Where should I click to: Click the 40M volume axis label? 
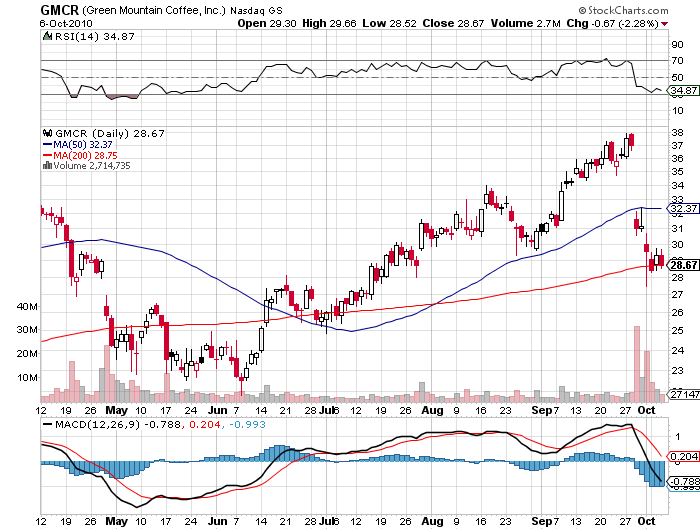[27, 306]
